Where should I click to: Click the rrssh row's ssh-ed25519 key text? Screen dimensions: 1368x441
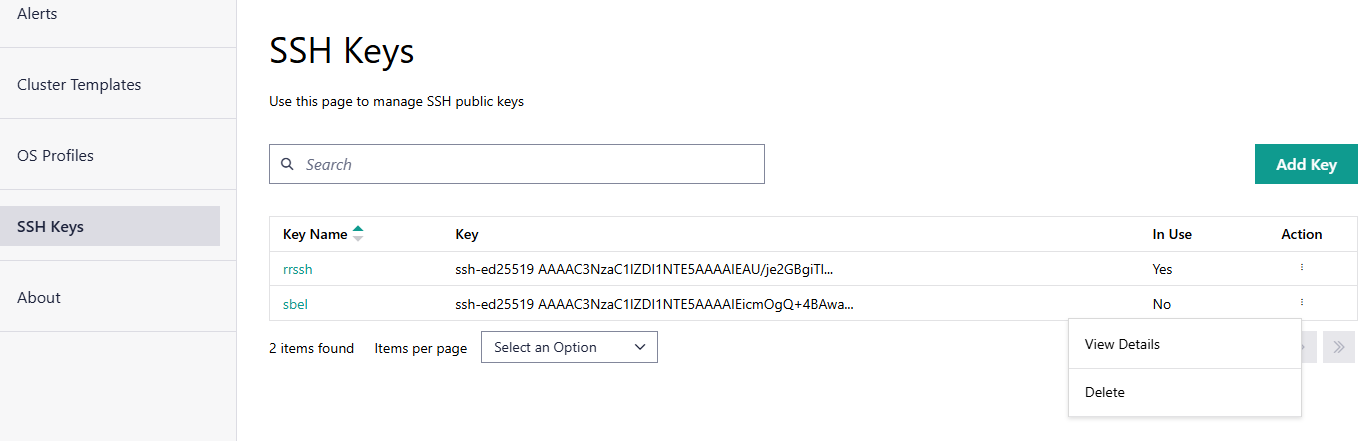pos(643,269)
